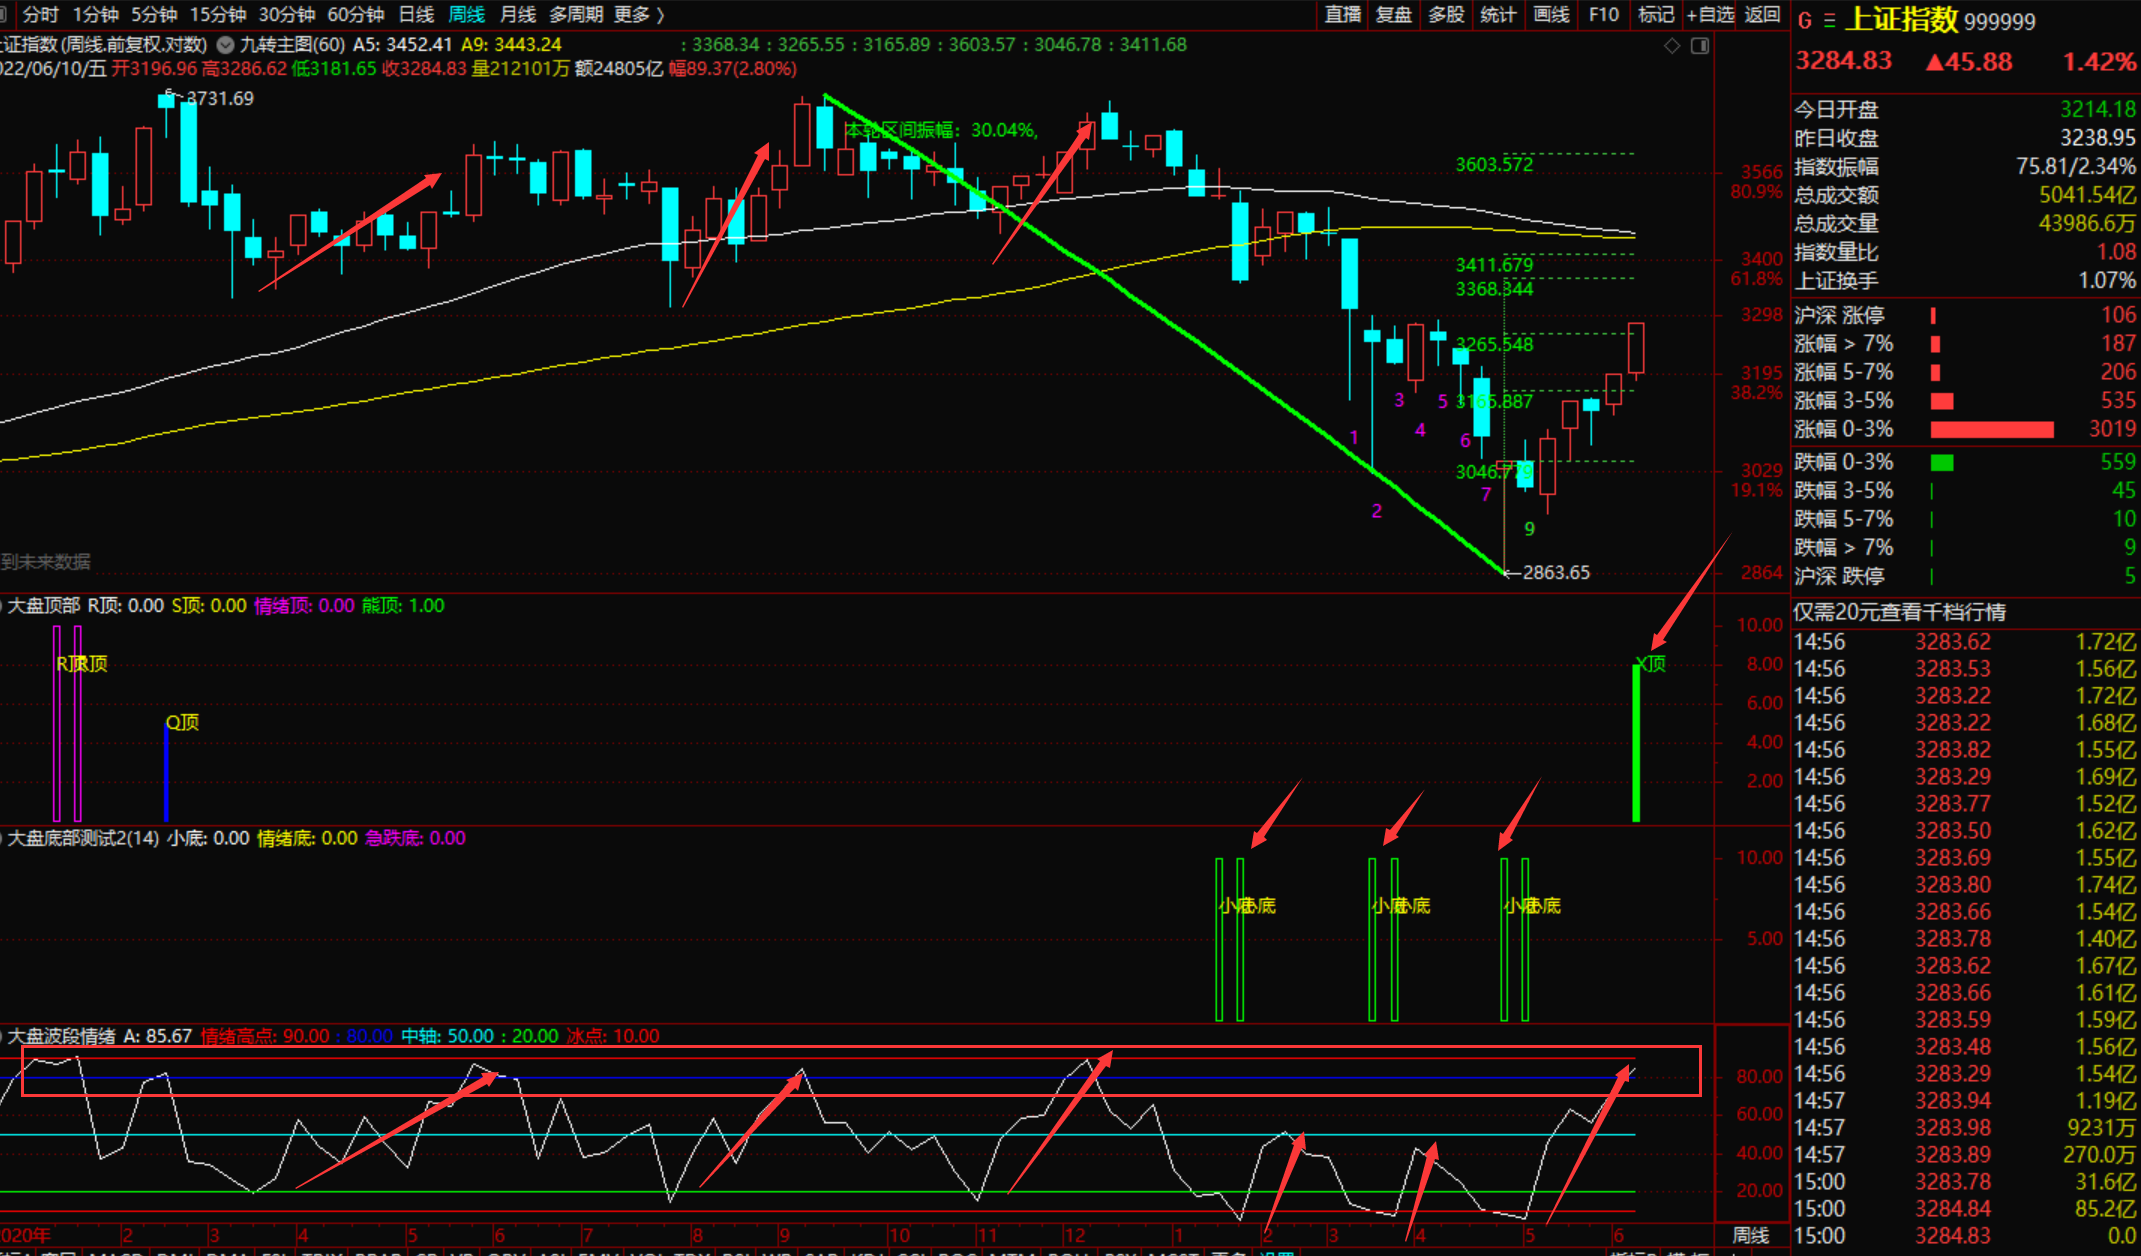Open the 标记 marker tool
This screenshot has height=1256, width=2141.
pyautogui.click(x=1656, y=14)
